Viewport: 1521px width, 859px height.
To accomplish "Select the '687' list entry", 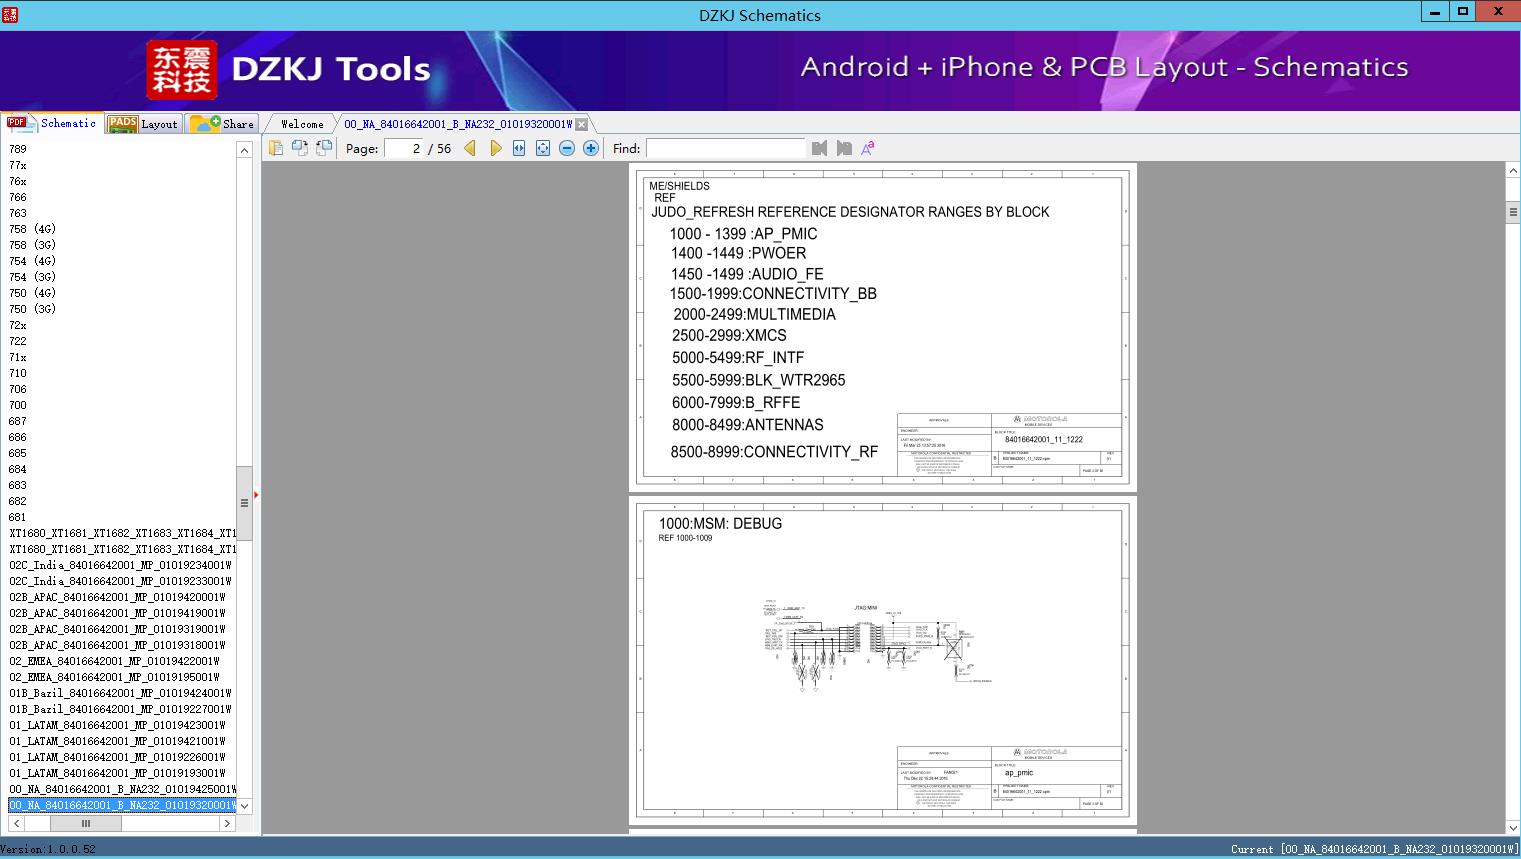I will [x=18, y=421].
